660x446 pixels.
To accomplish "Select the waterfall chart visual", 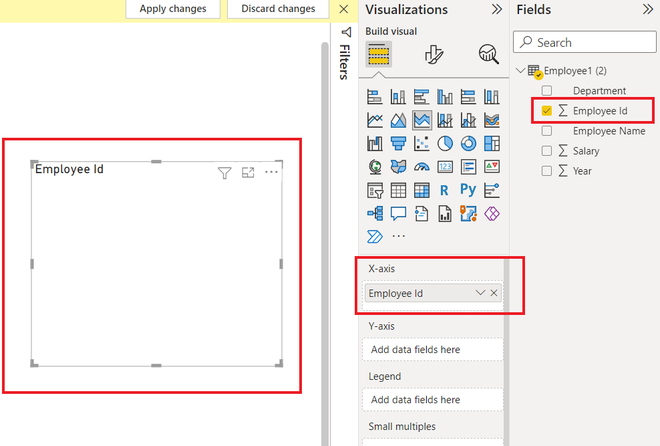I will [x=374, y=143].
